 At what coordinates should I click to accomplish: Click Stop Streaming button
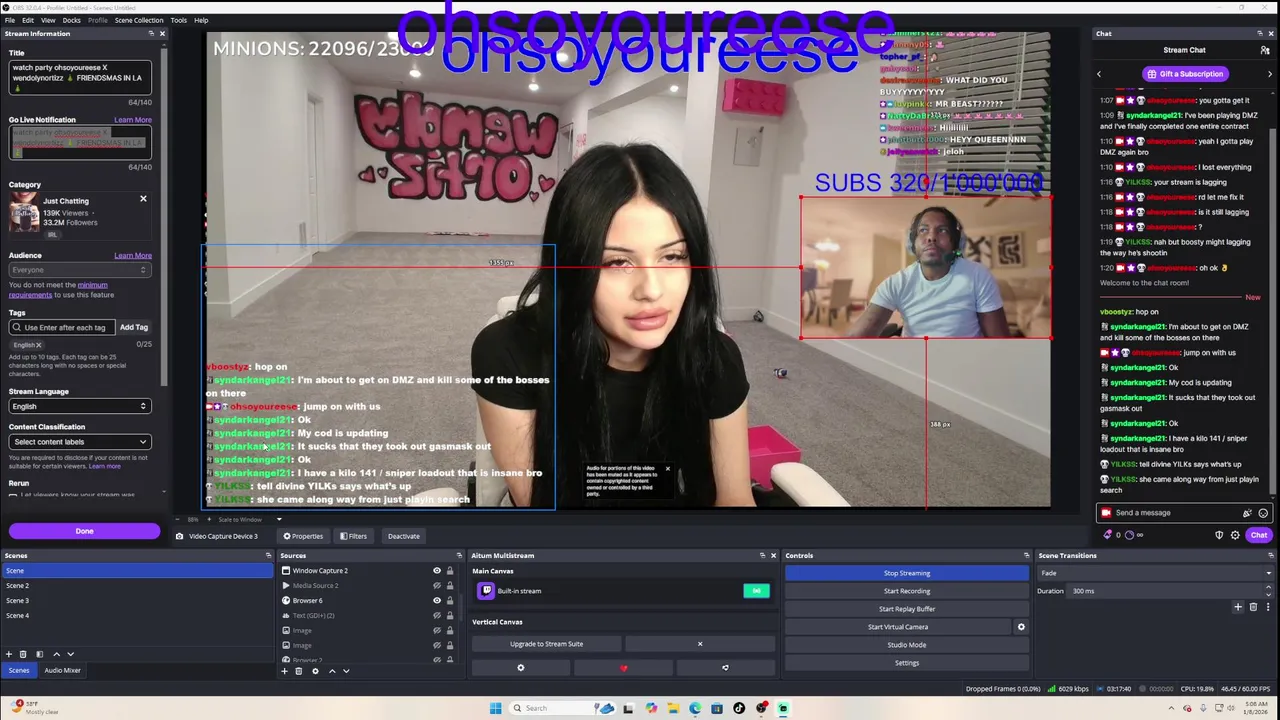(907, 573)
